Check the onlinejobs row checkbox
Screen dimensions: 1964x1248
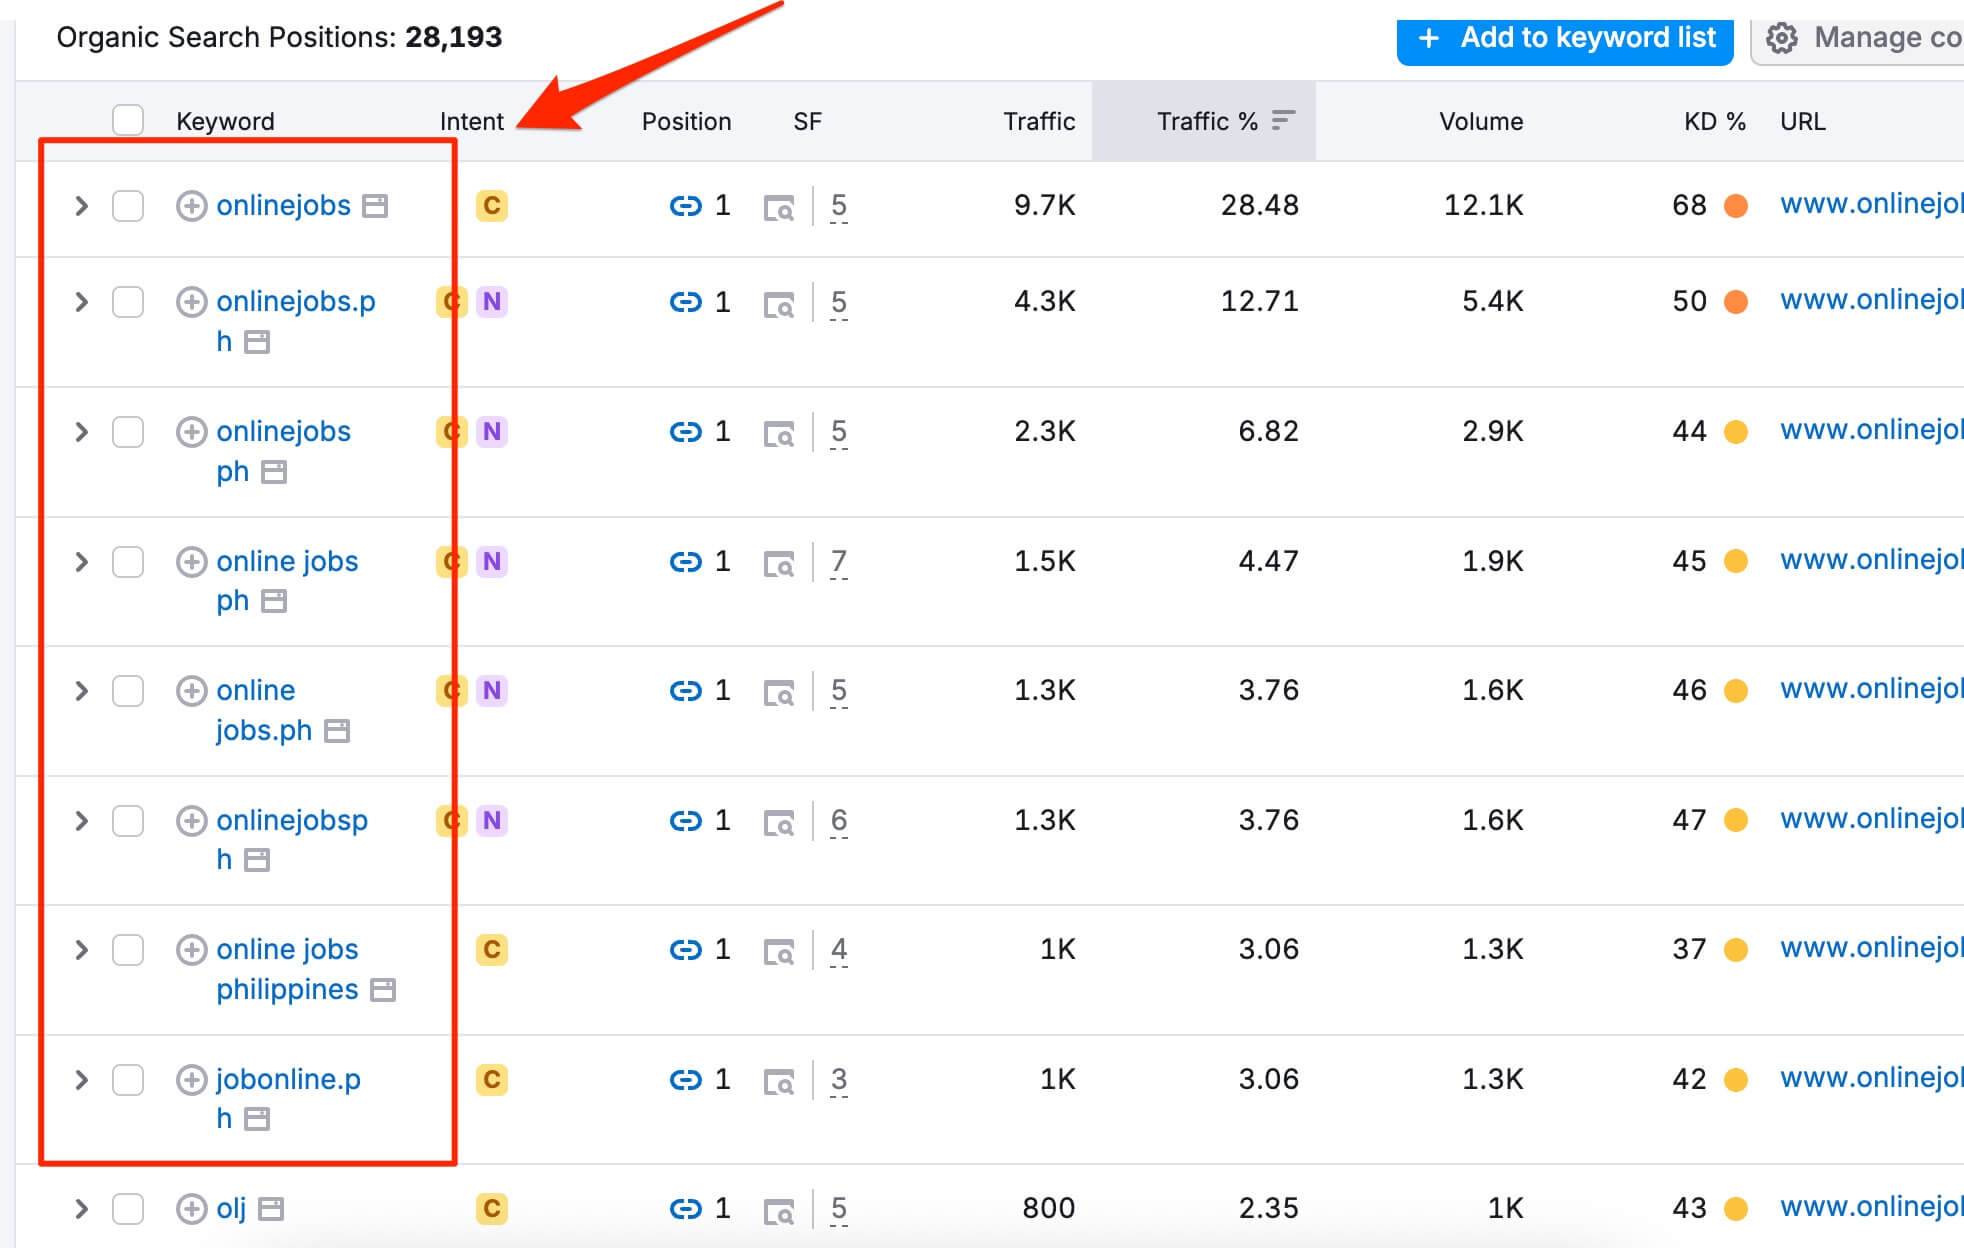128,206
